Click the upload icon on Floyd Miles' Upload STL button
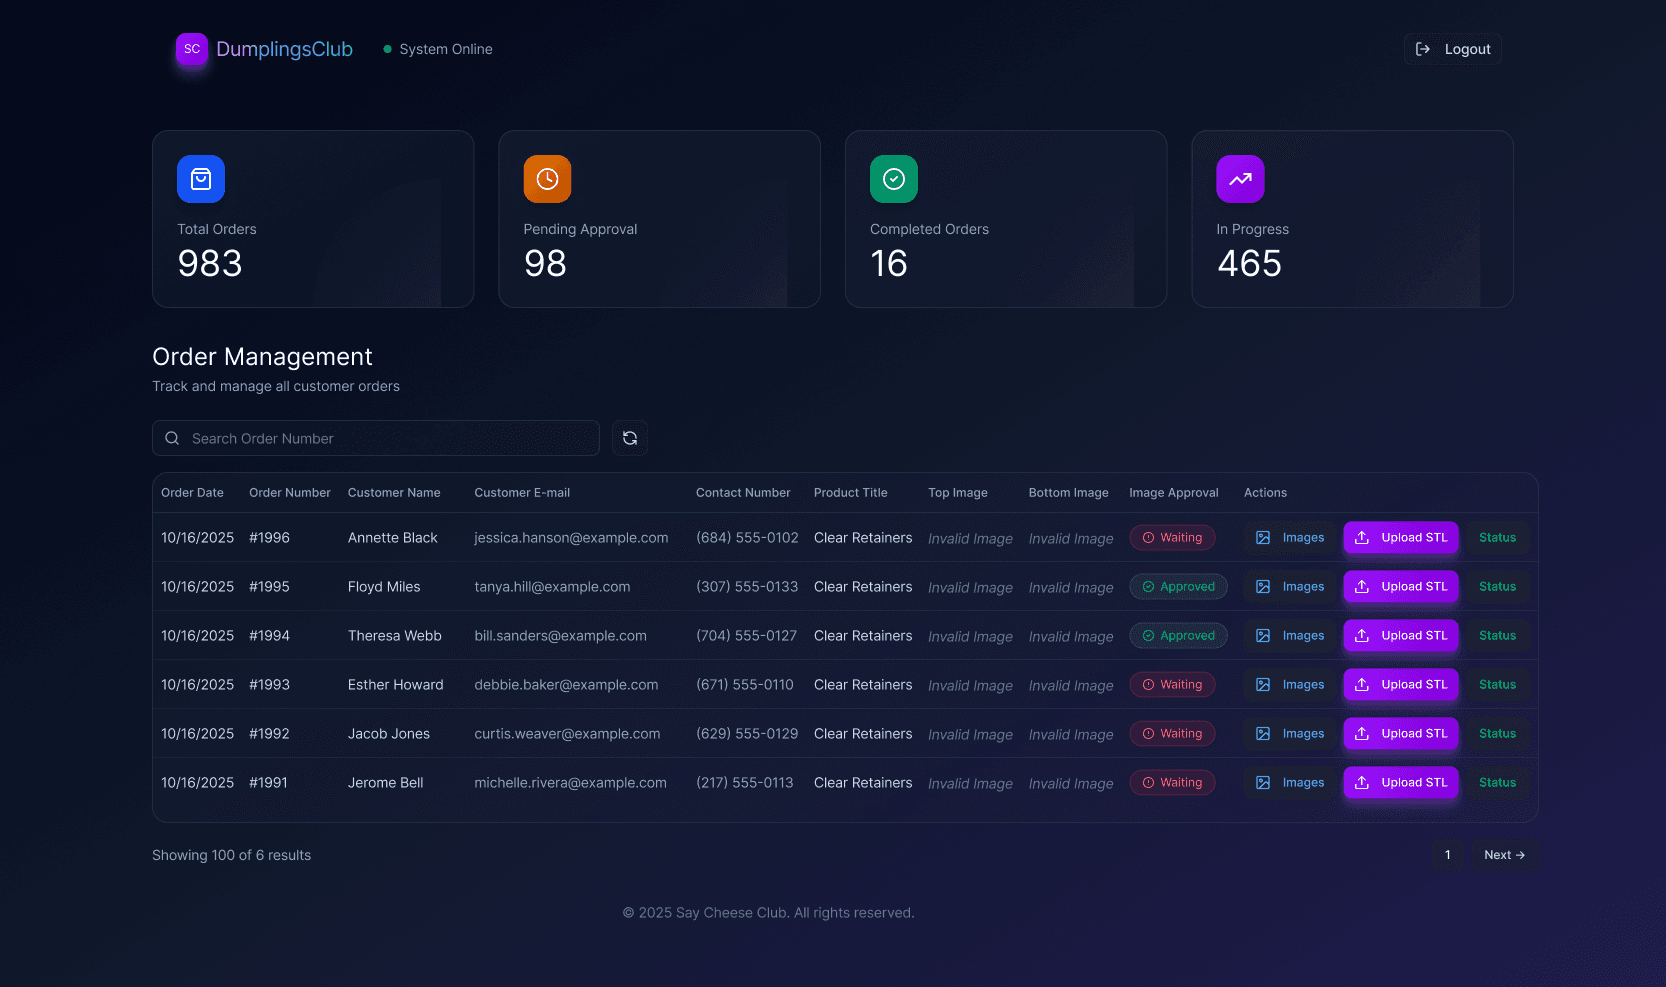Screen dimensions: 1666x987 (1360, 587)
